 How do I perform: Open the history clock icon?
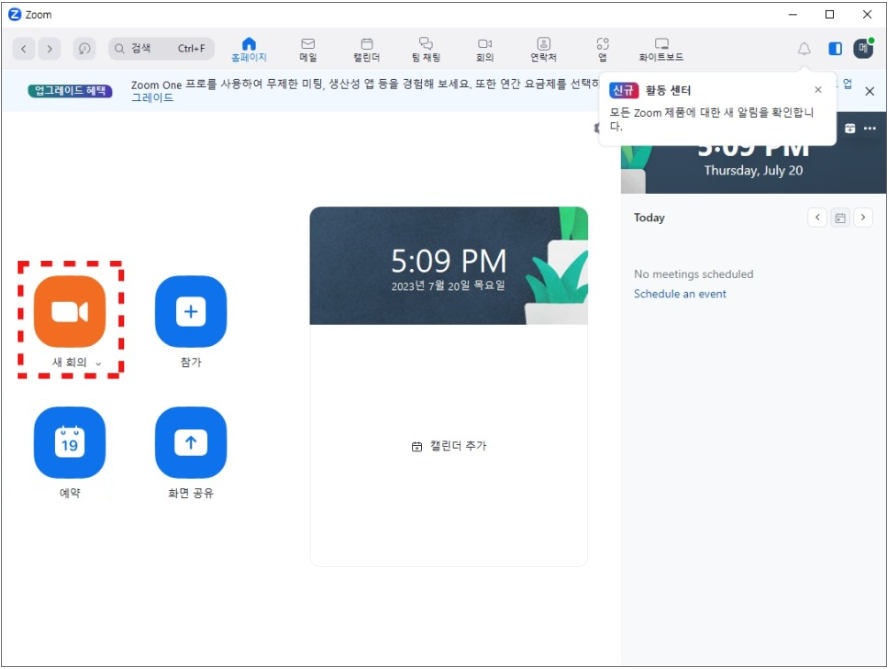click(x=84, y=49)
